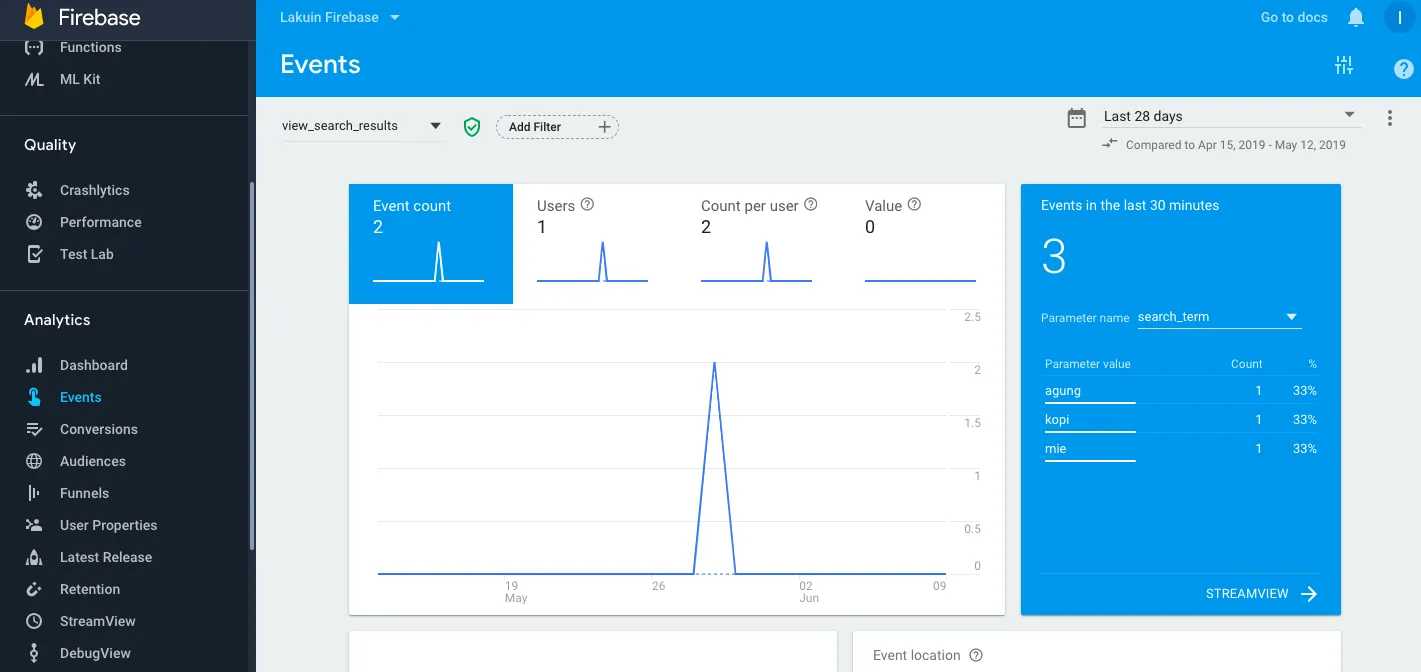Viewport: 1421px width, 672px height.
Task: Open Crashlytics in the sidebar
Action: pyautogui.click(x=95, y=190)
